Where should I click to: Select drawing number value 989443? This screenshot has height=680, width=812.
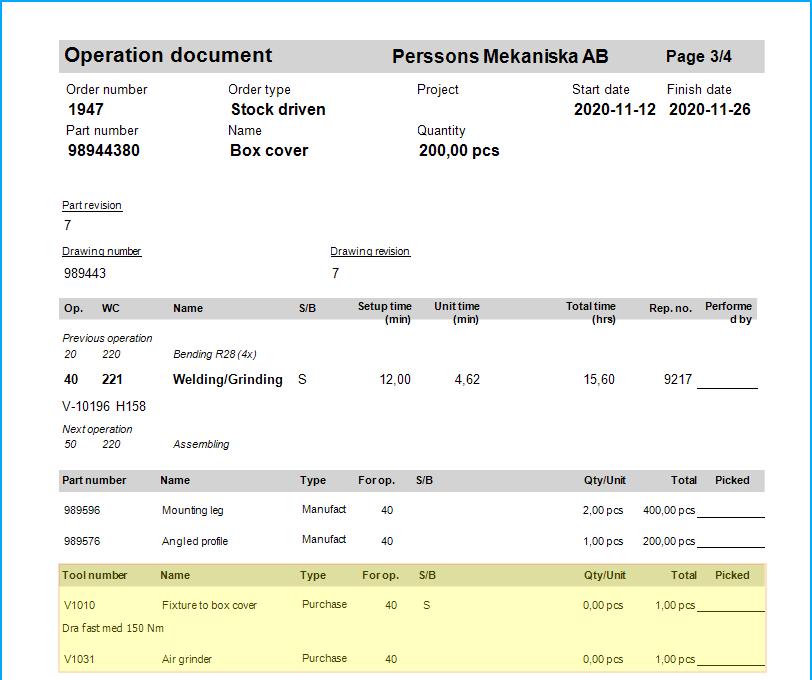(x=85, y=273)
